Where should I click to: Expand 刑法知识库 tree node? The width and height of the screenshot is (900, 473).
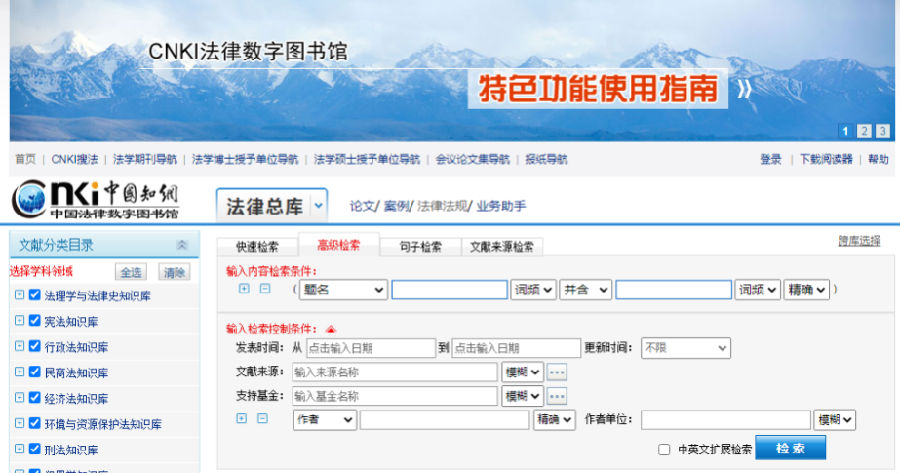pos(20,449)
